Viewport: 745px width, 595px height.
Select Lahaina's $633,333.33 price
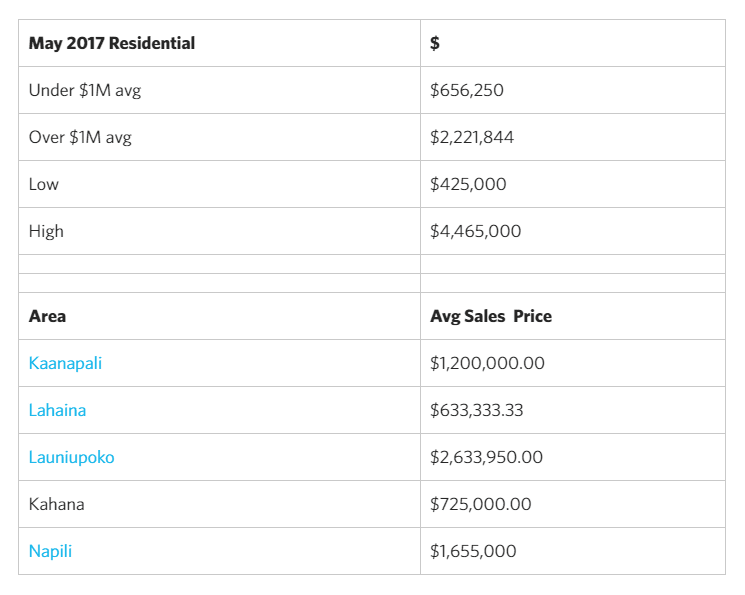click(x=477, y=410)
